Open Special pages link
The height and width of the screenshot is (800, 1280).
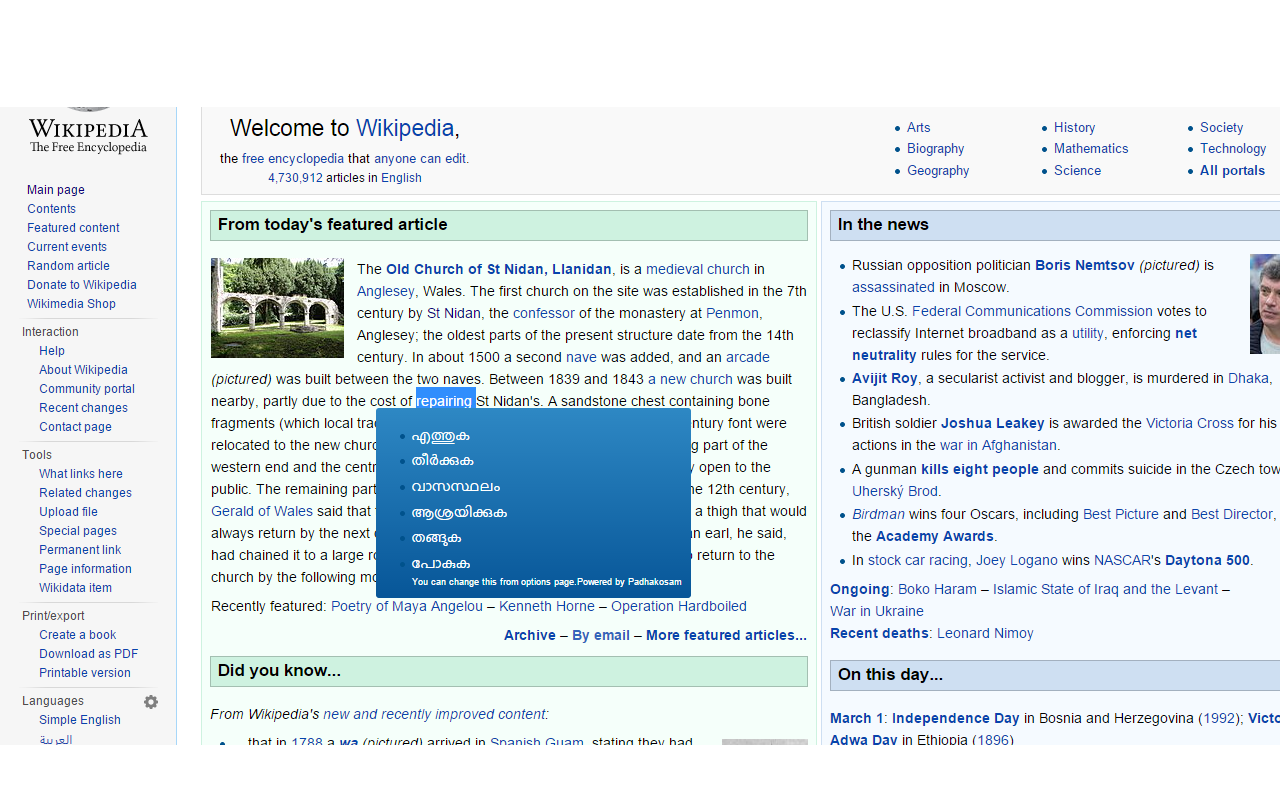(x=78, y=531)
